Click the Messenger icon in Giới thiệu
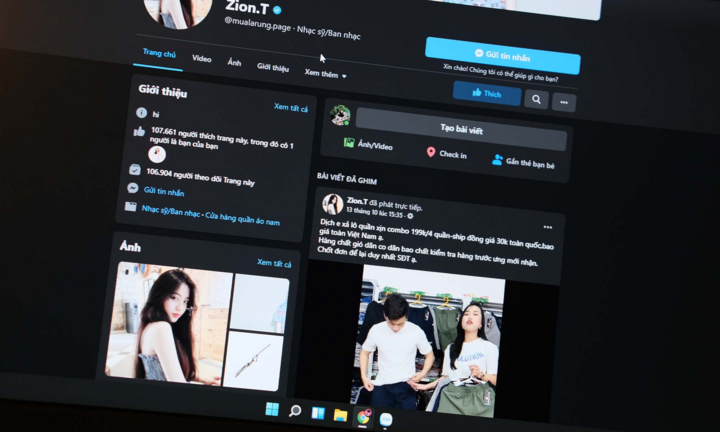The height and width of the screenshot is (432, 720). coord(133,188)
